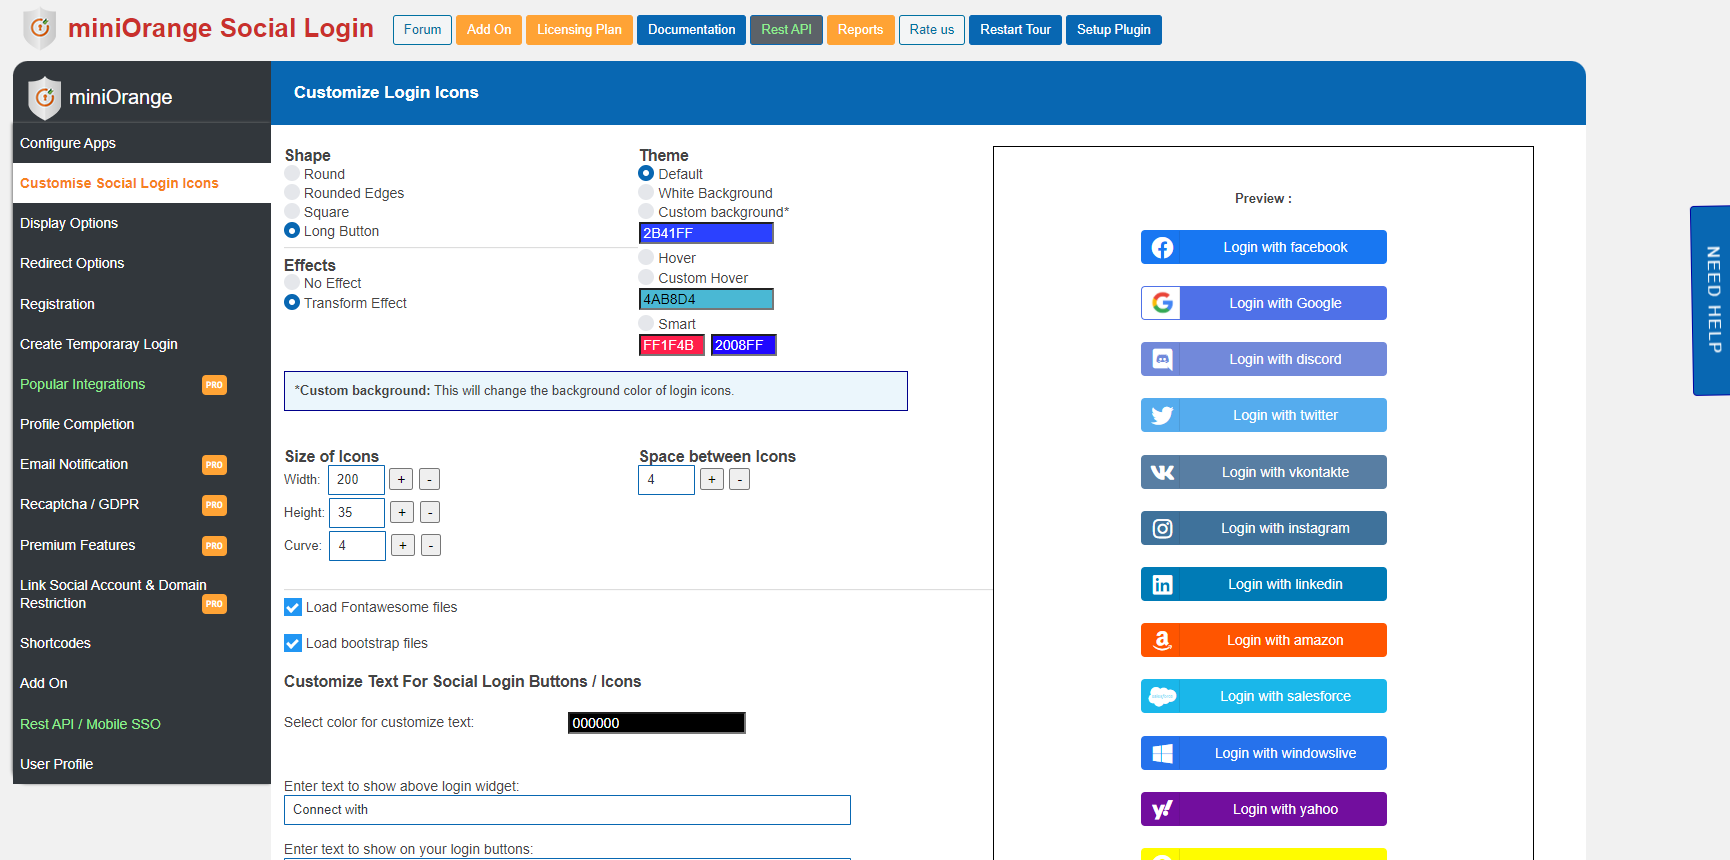Decrease icon Curve with the minus button
This screenshot has width=1730, height=860.
click(x=432, y=546)
